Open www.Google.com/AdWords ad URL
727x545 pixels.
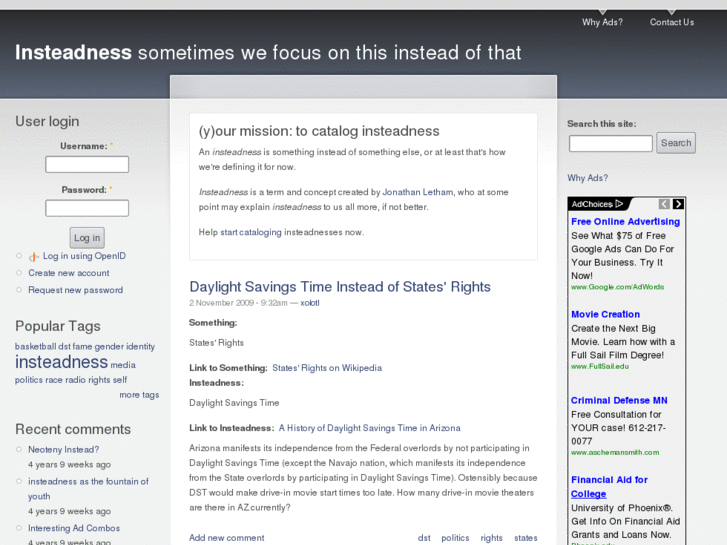618,287
